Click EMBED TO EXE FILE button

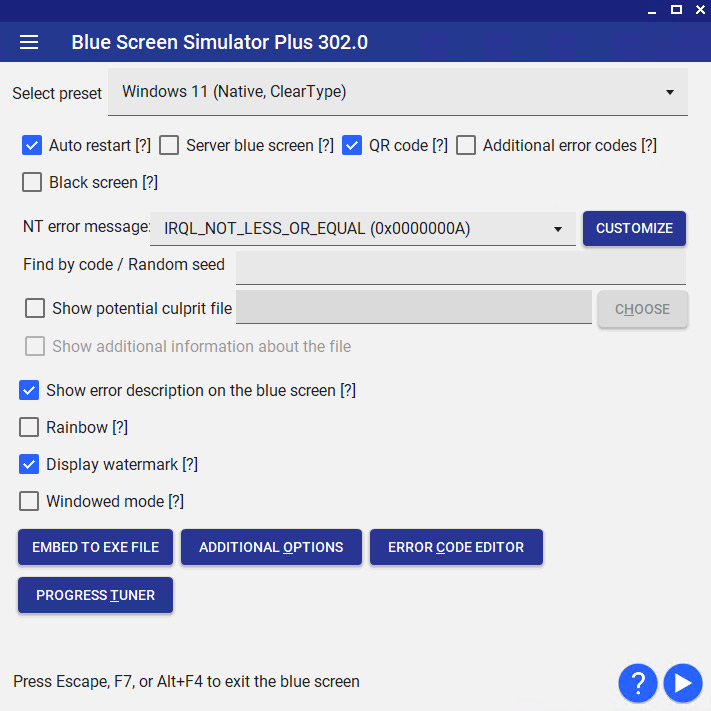[x=95, y=547]
